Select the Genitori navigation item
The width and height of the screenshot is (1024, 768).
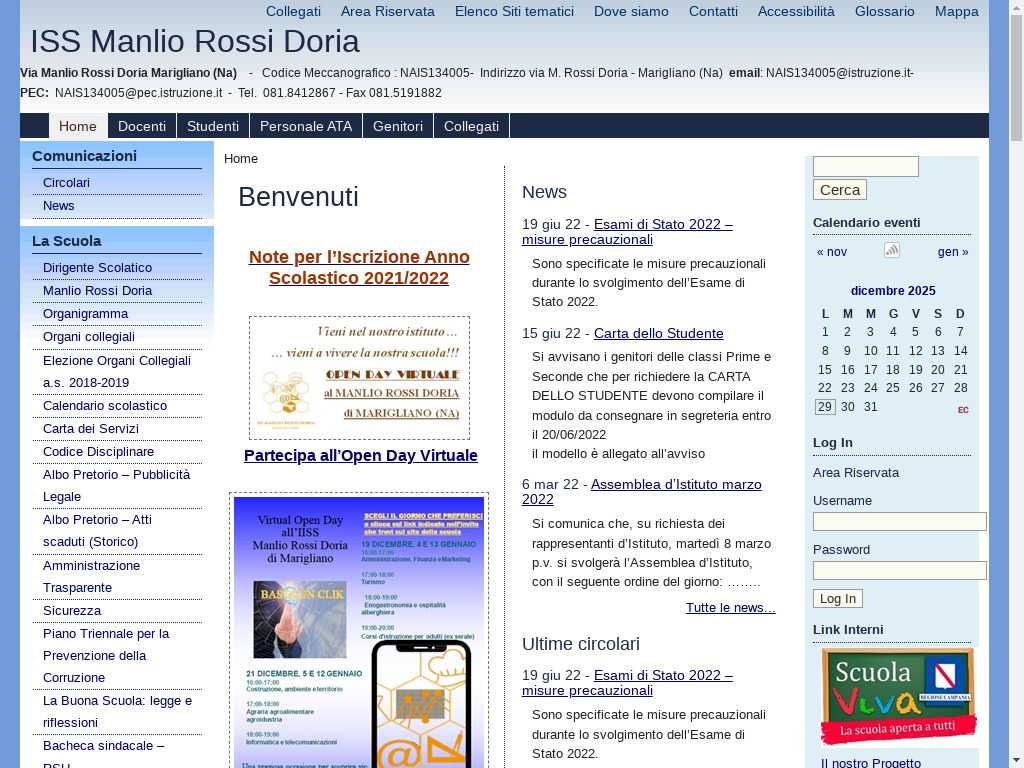tap(398, 126)
